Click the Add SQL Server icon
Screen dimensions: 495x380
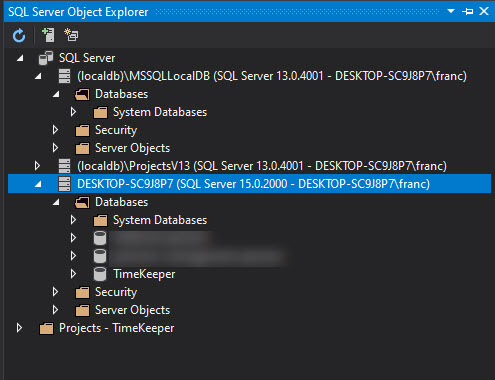48,35
